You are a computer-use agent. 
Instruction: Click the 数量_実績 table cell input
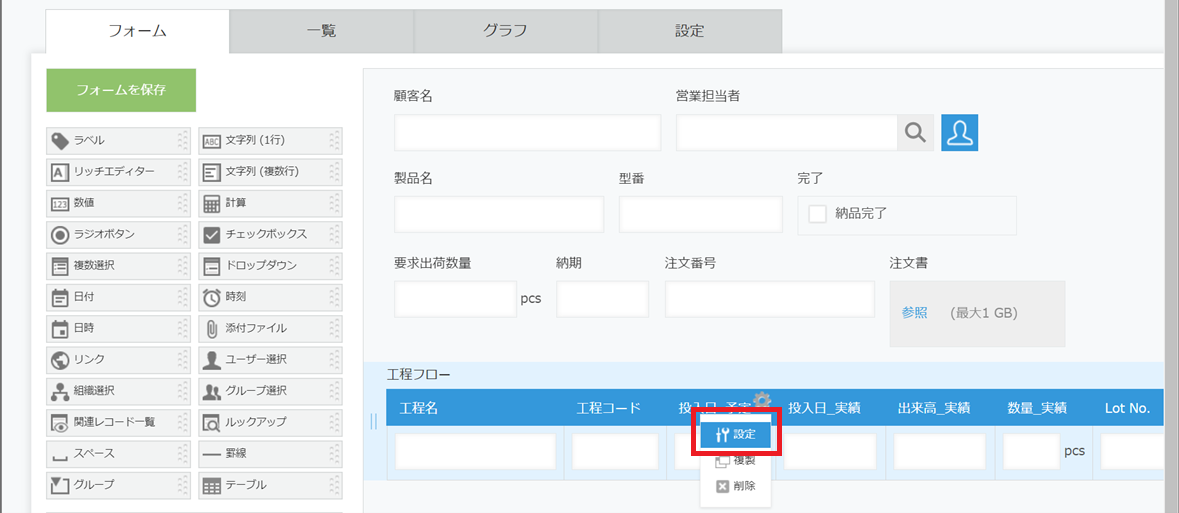[1032, 451]
